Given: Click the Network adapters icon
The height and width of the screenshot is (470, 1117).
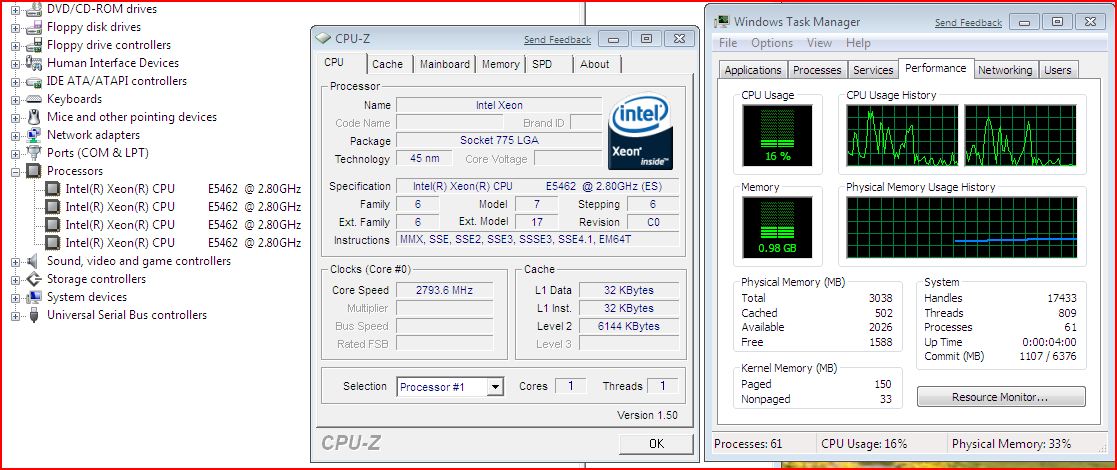Looking at the screenshot, I should pyautogui.click(x=33, y=135).
